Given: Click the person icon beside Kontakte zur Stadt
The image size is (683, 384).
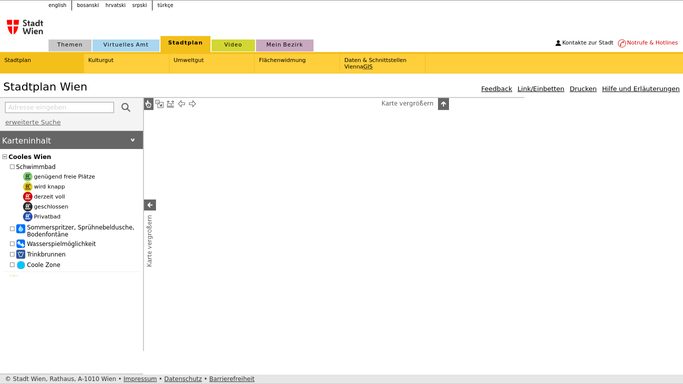Looking at the screenshot, I should click(x=558, y=43).
